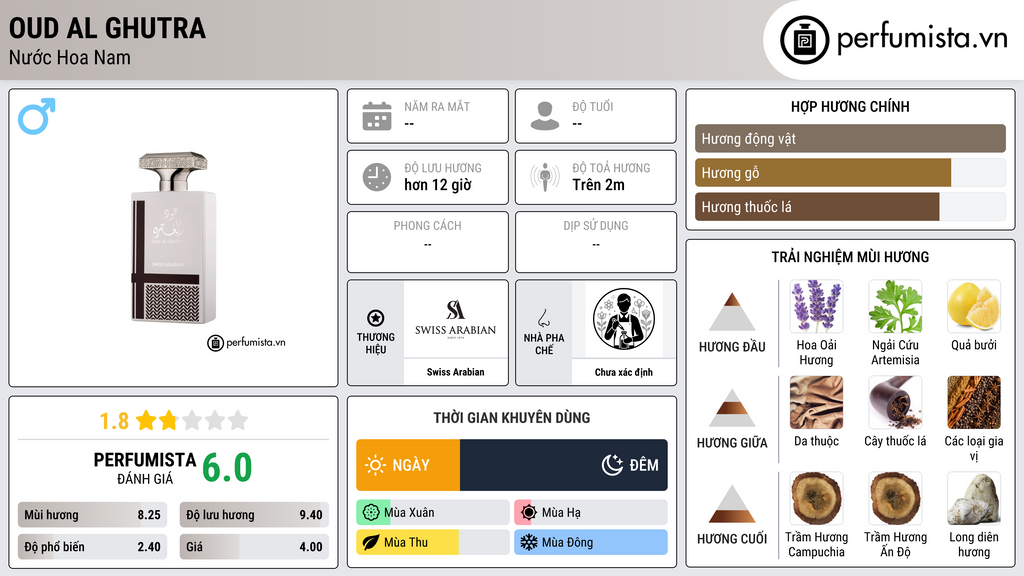Click the OUD AL GHUTRA title
The height and width of the screenshot is (576, 1024).
coord(107,28)
